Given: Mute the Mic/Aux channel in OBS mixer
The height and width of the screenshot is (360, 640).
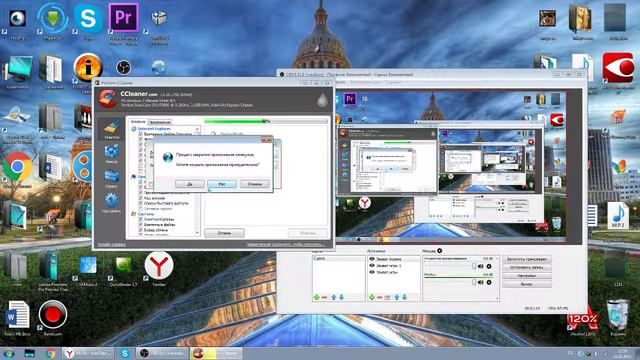Looking at the screenshot, I should click(481, 282).
